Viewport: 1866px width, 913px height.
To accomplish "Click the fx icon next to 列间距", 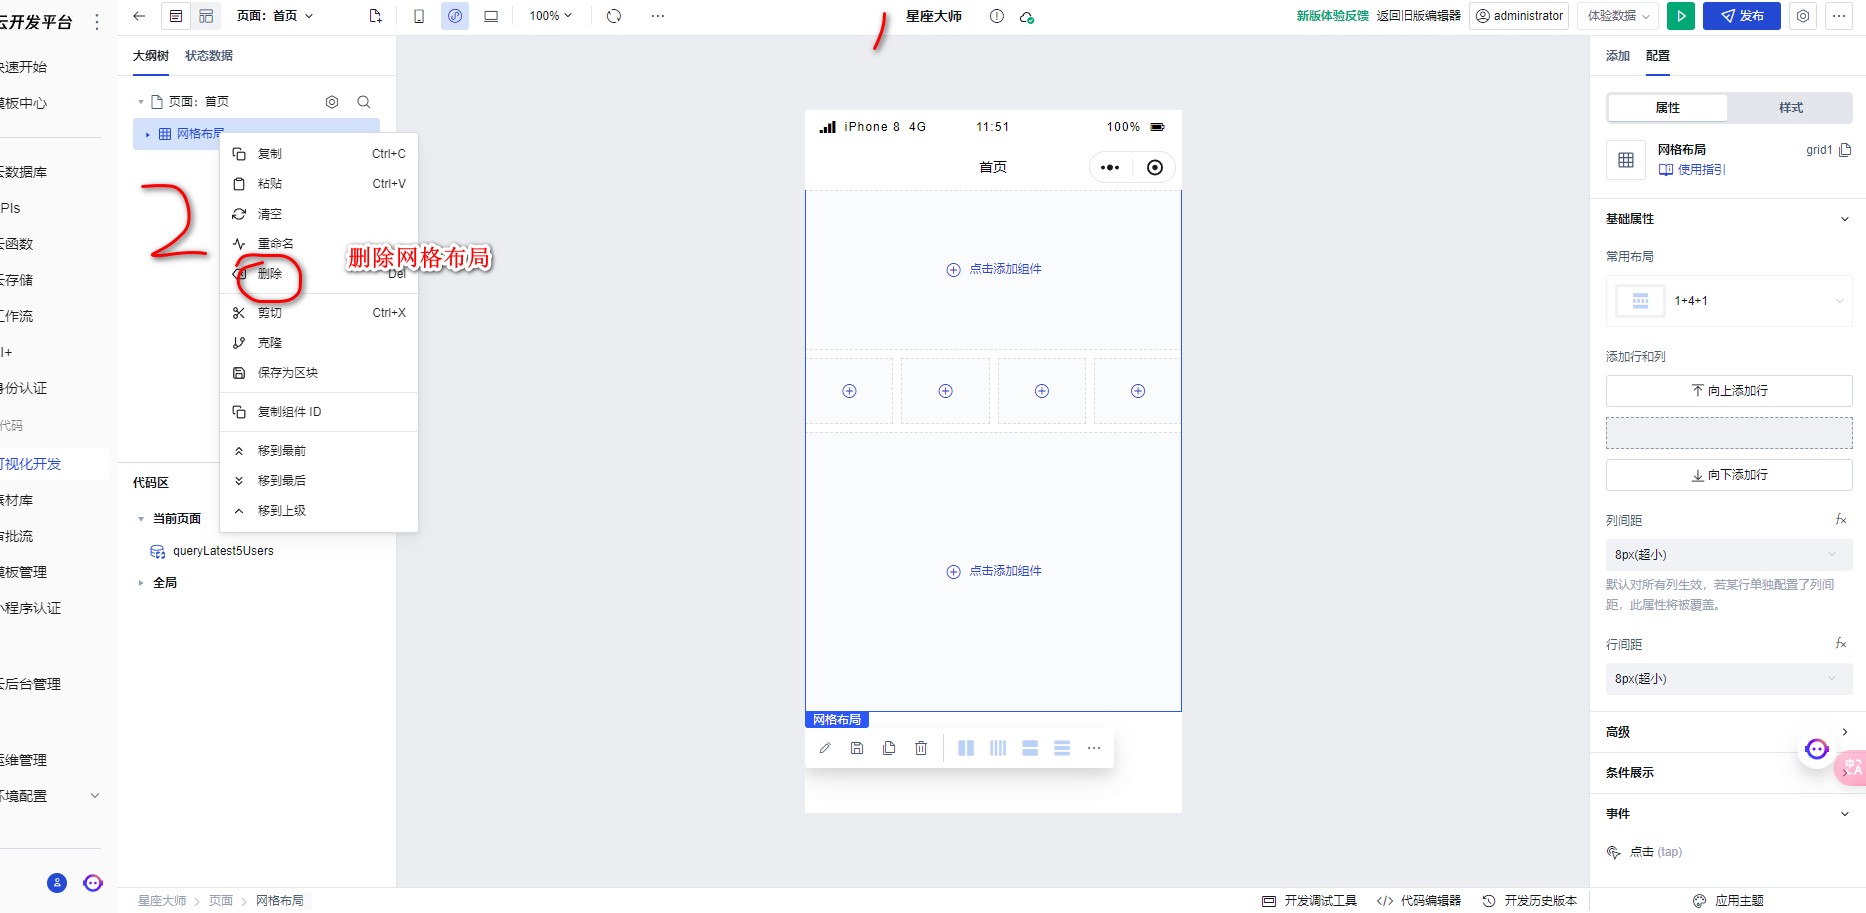I will [1841, 519].
